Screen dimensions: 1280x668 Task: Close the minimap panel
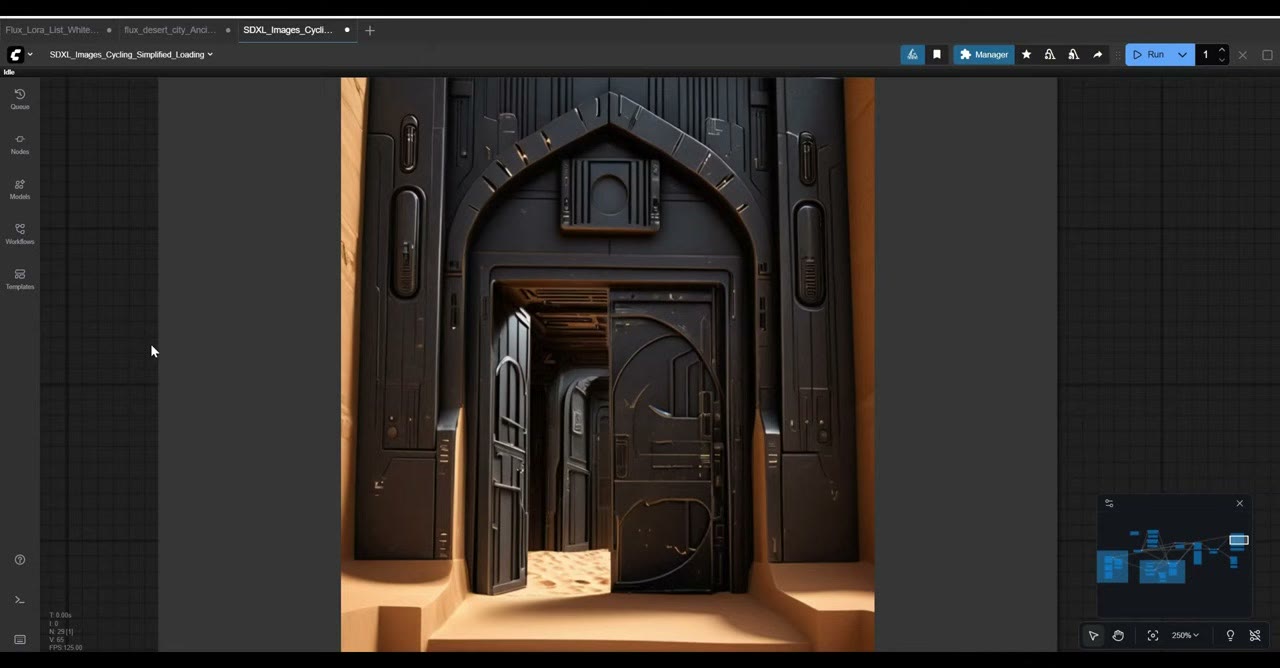[x=1240, y=503]
